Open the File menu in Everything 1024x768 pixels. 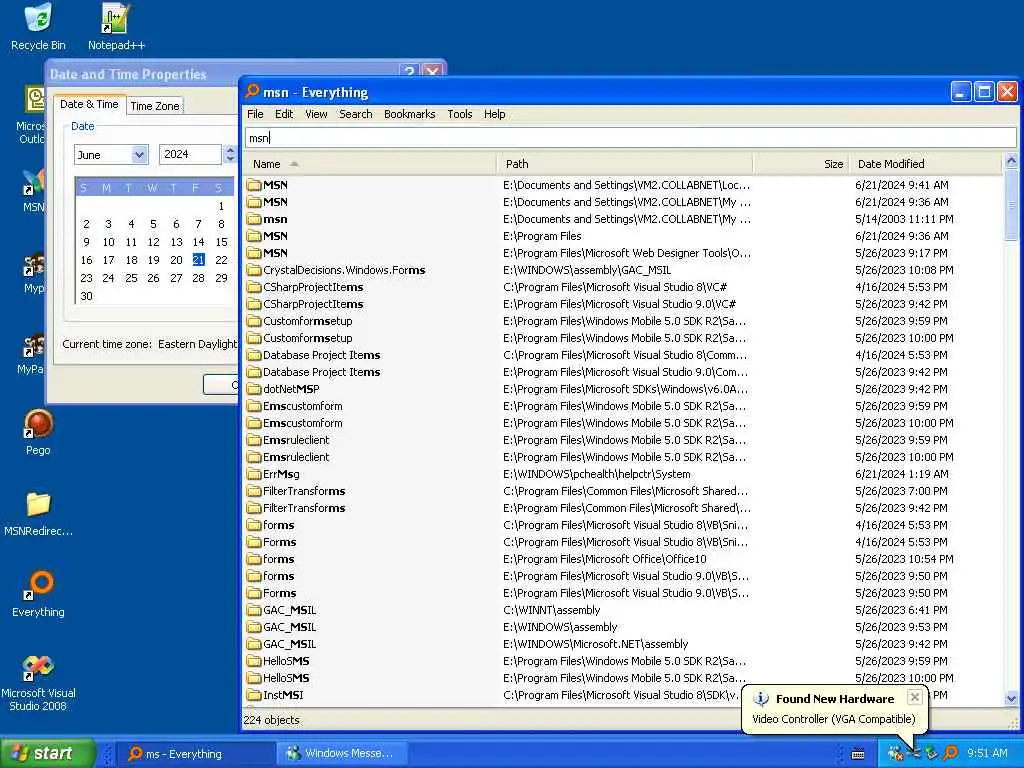click(255, 114)
